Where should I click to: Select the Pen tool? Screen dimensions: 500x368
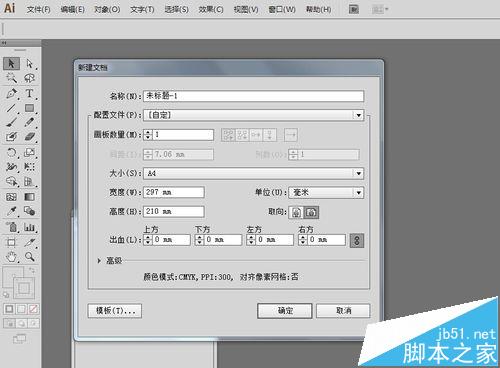[x=11, y=93]
